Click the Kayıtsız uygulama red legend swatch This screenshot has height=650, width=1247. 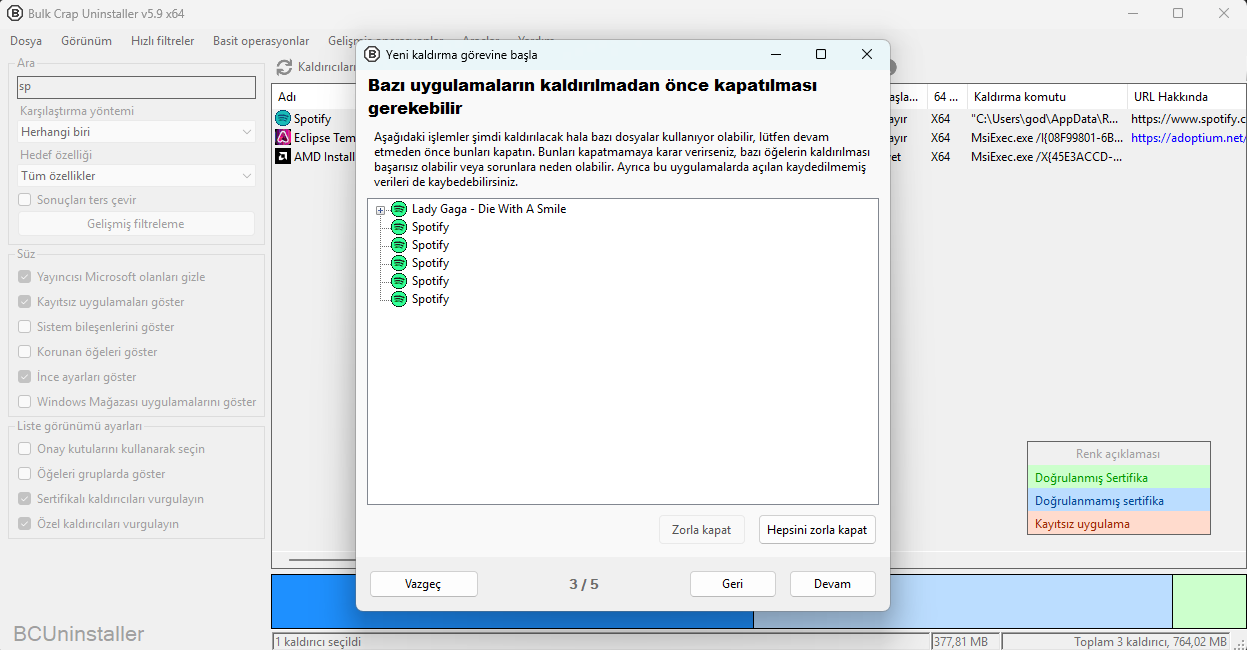click(x=1118, y=523)
